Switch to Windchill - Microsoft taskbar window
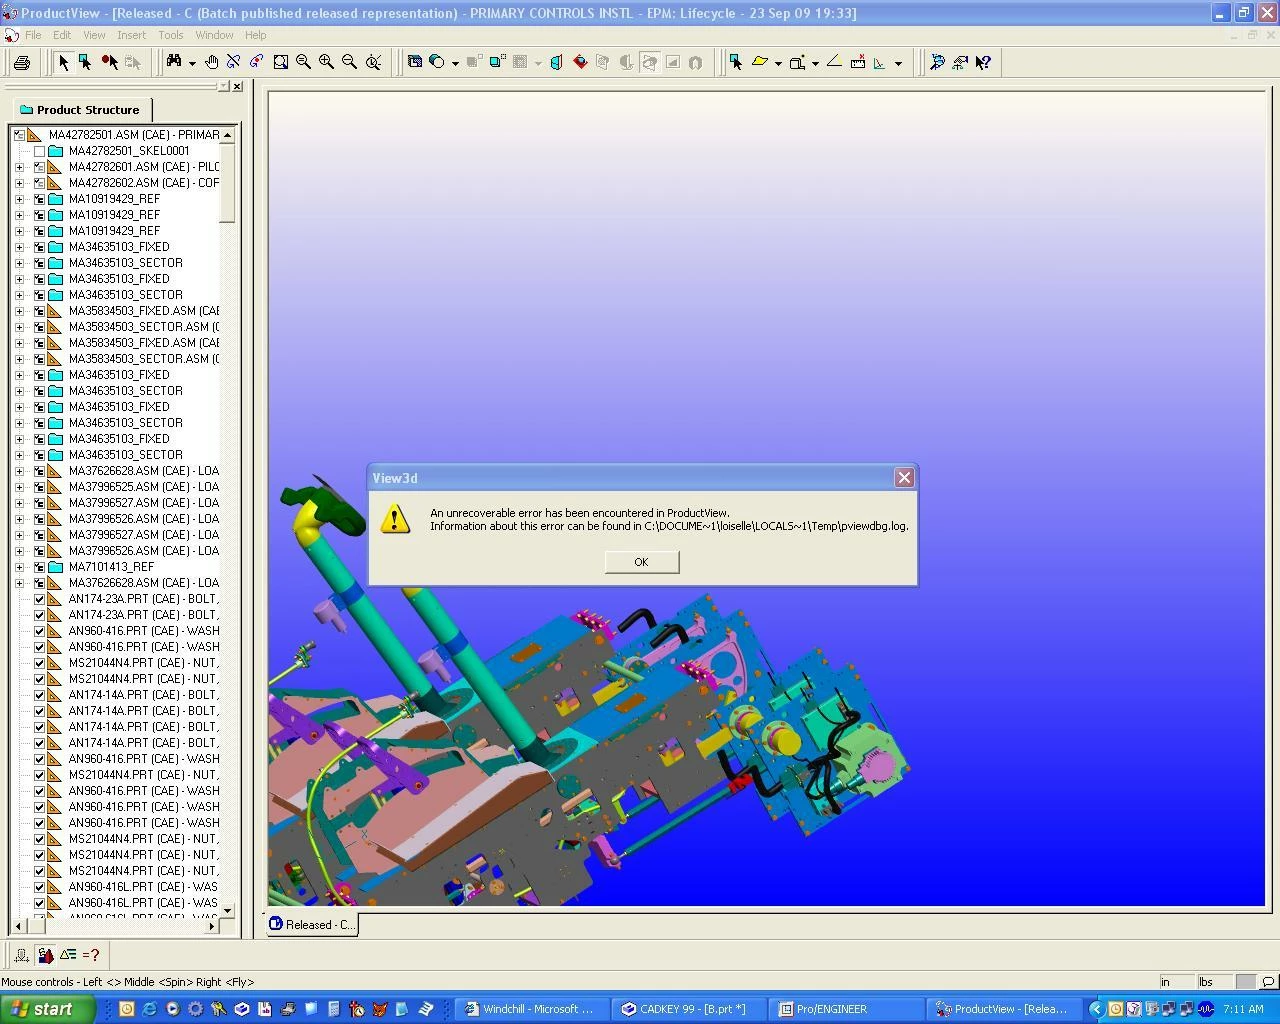1280x1024 pixels. (x=531, y=1009)
